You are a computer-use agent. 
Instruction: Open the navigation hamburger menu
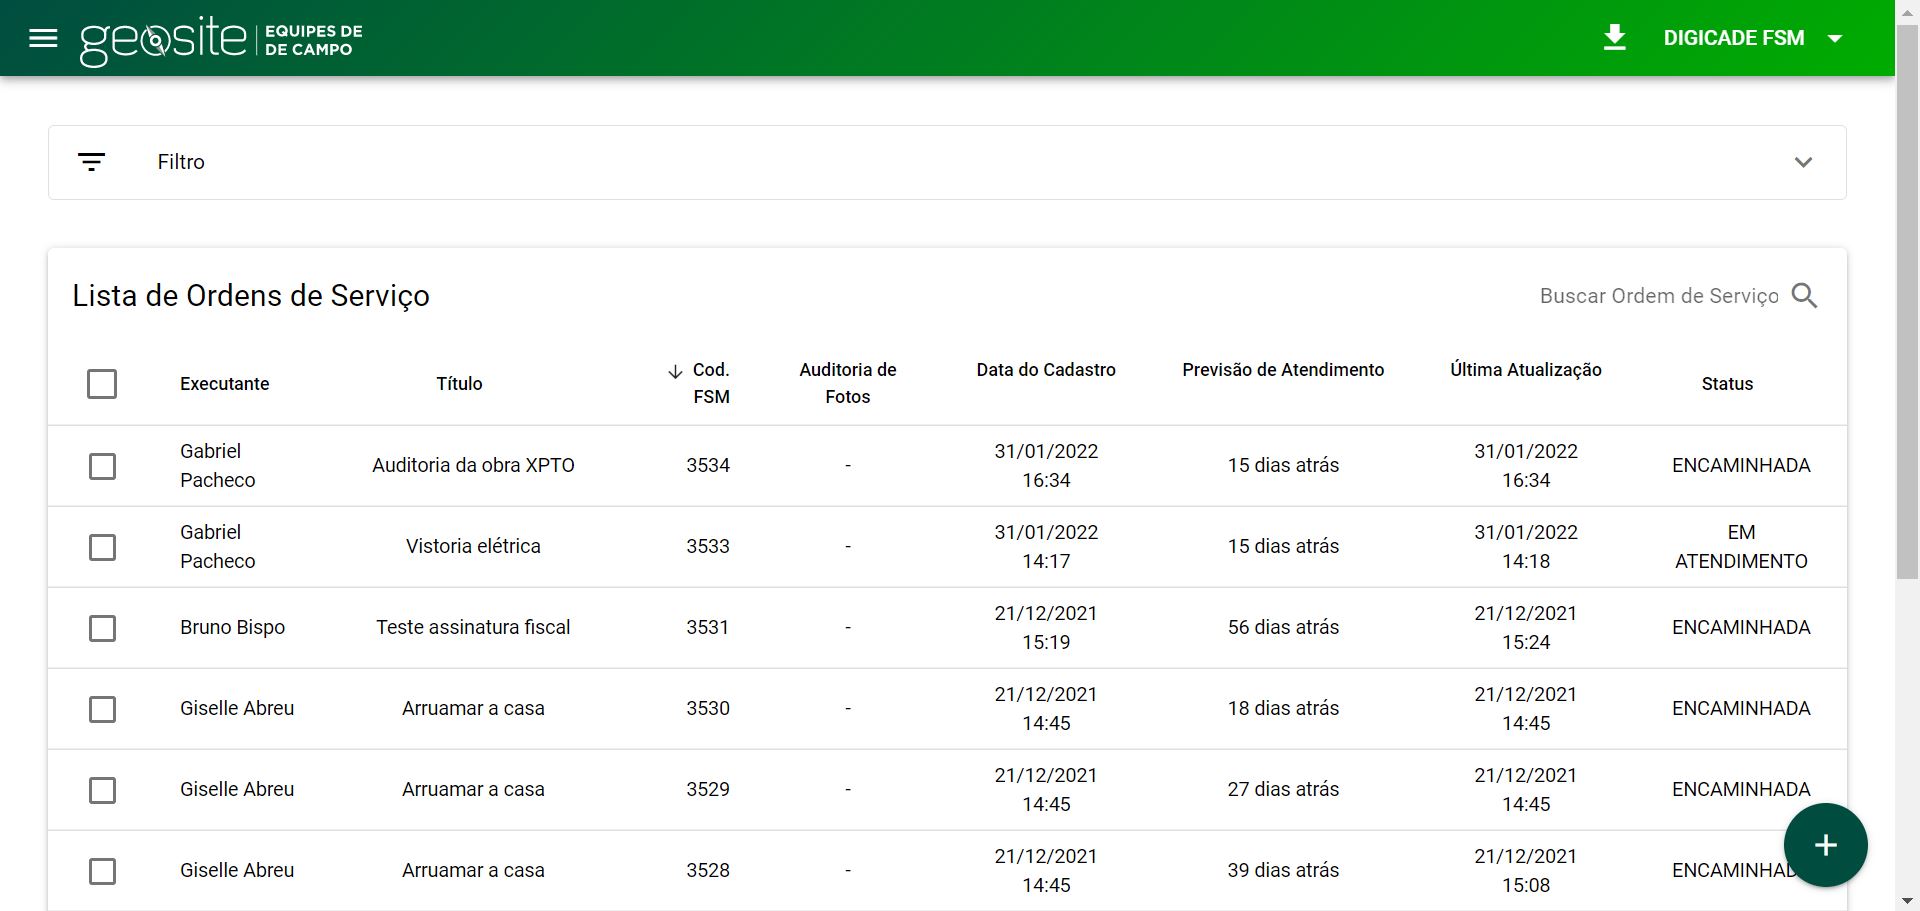pyautogui.click(x=43, y=38)
